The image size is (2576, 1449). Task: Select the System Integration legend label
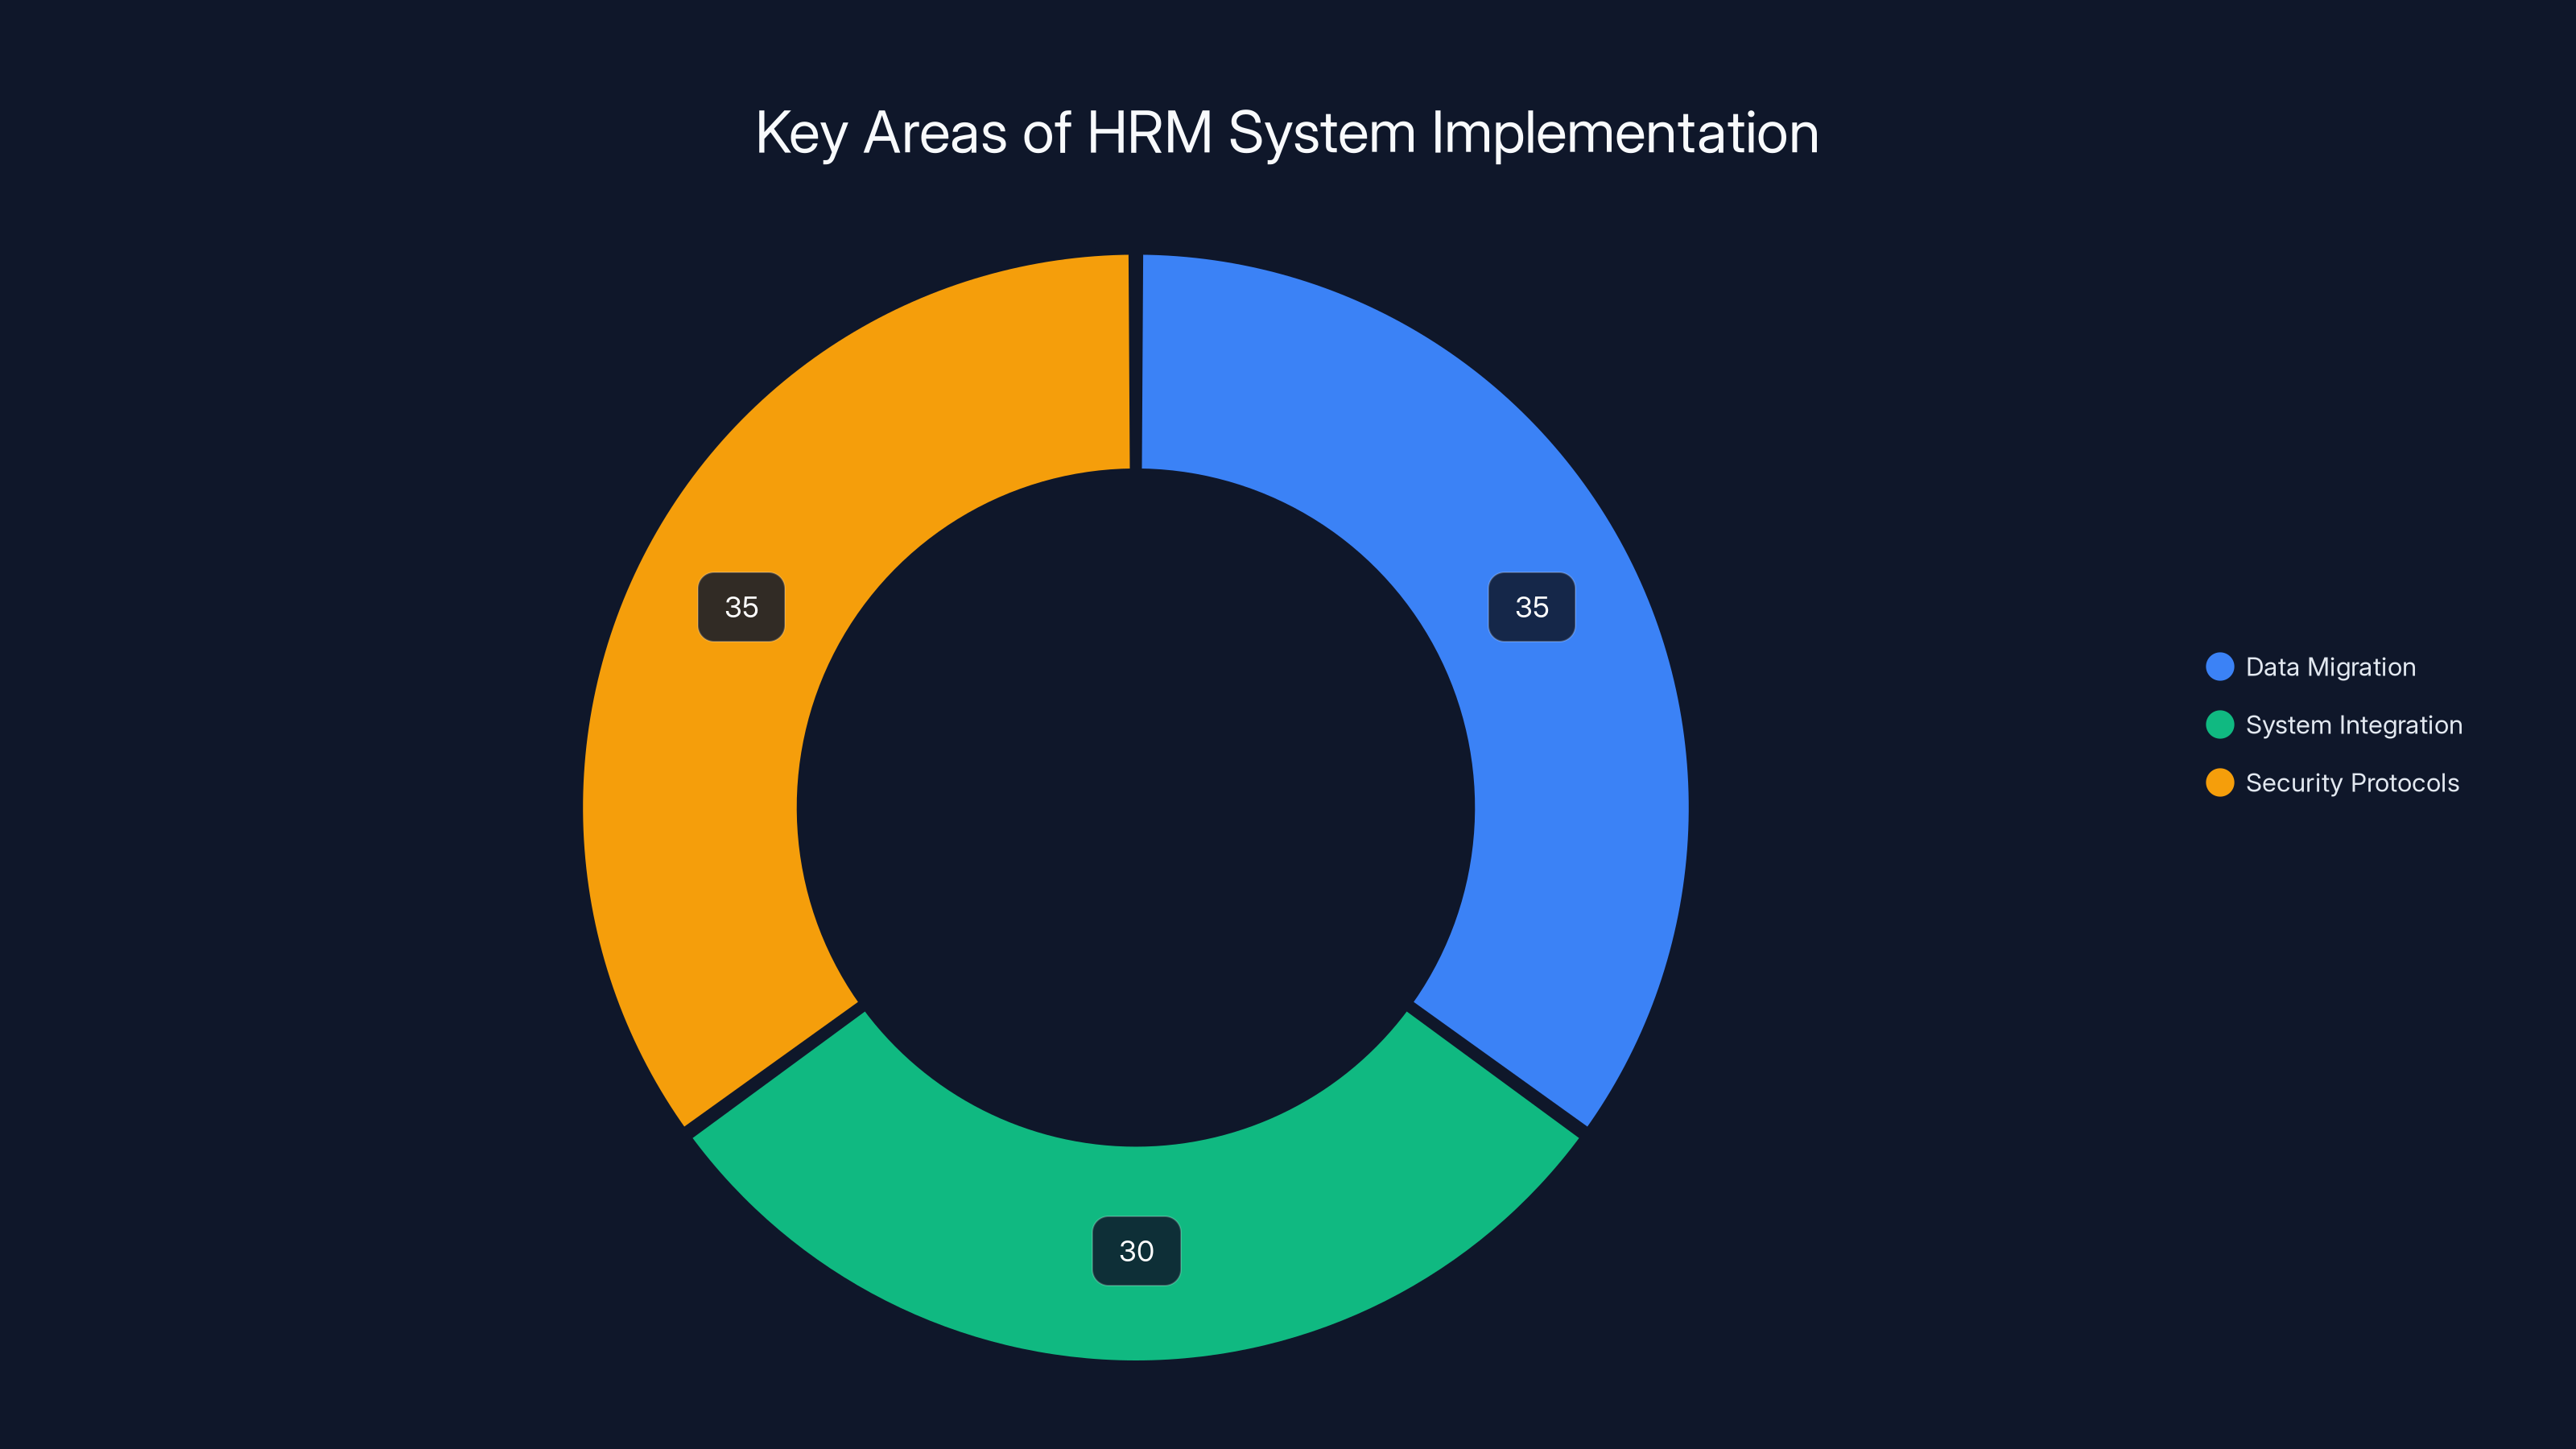[x=2354, y=725]
